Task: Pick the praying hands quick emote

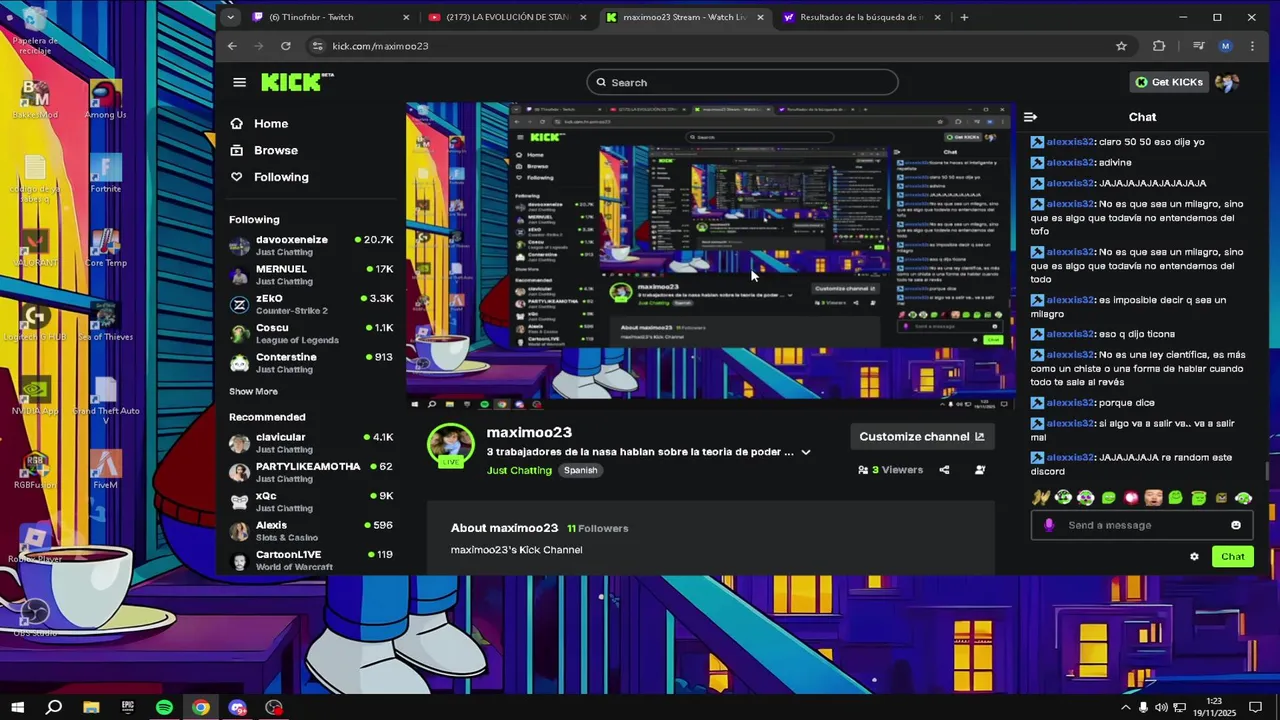Action: (x=1041, y=497)
